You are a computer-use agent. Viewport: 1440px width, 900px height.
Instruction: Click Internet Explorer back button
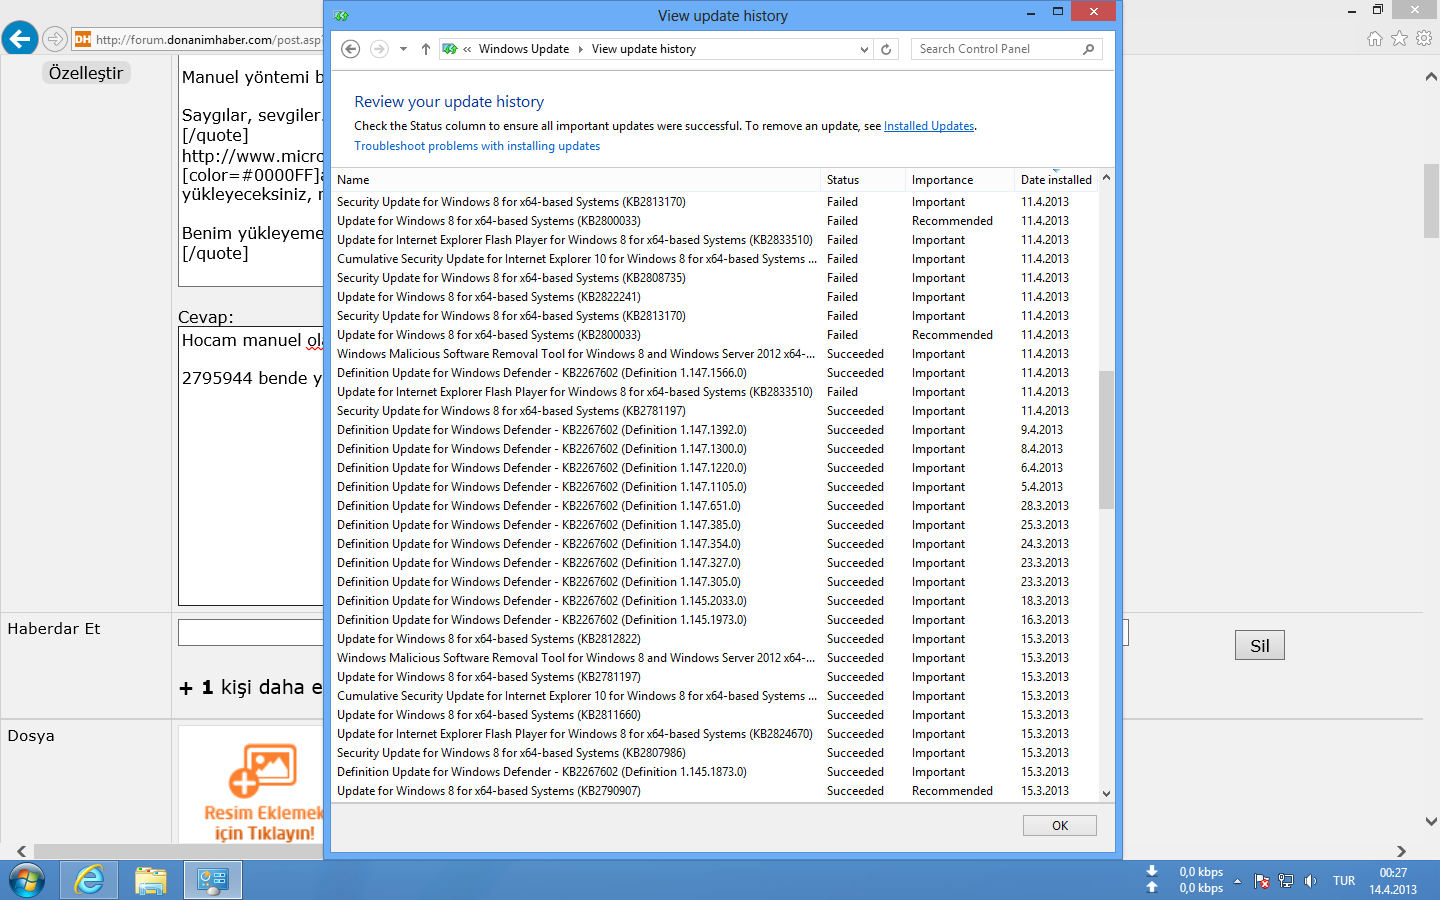[x=20, y=39]
